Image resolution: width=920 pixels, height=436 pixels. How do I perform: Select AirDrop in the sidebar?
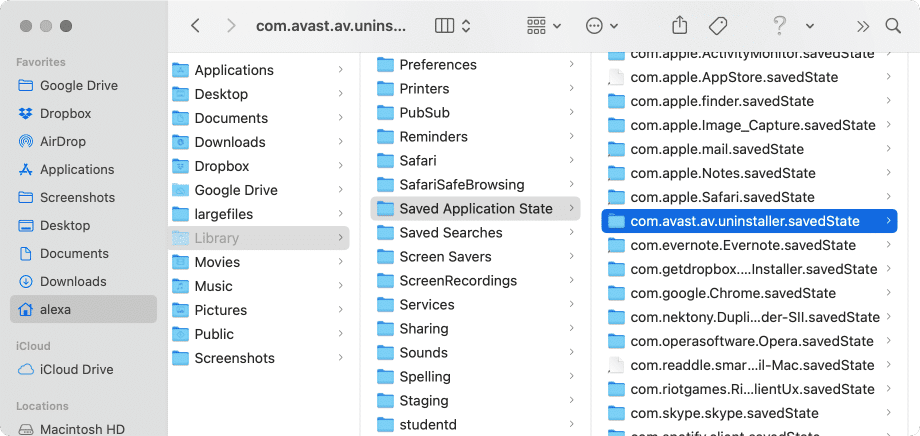point(83,141)
